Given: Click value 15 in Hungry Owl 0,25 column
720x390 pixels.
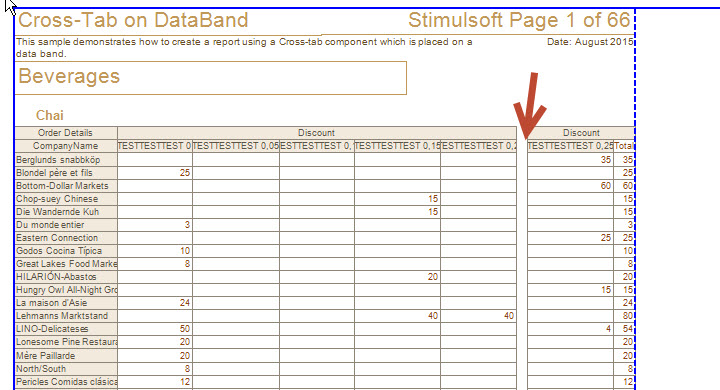Looking at the screenshot, I should [x=606, y=290].
